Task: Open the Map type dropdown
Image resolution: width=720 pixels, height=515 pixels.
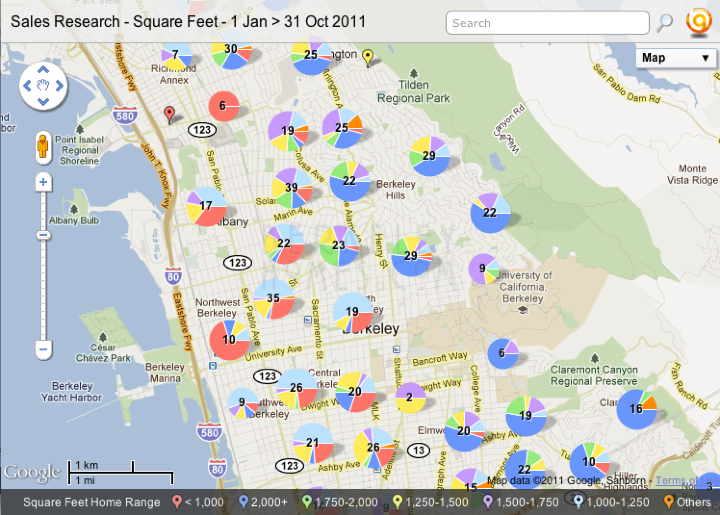Action: point(675,58)
